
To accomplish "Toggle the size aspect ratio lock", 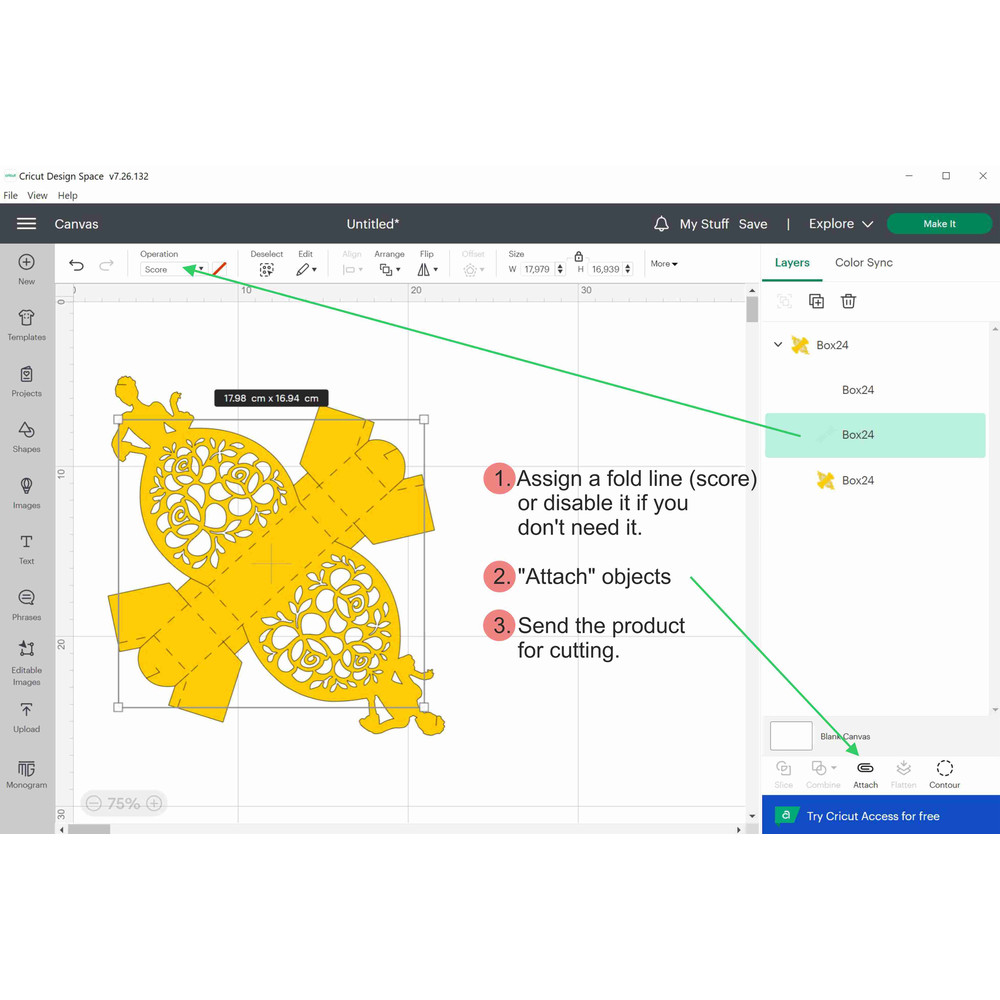I will coord(578,257).
